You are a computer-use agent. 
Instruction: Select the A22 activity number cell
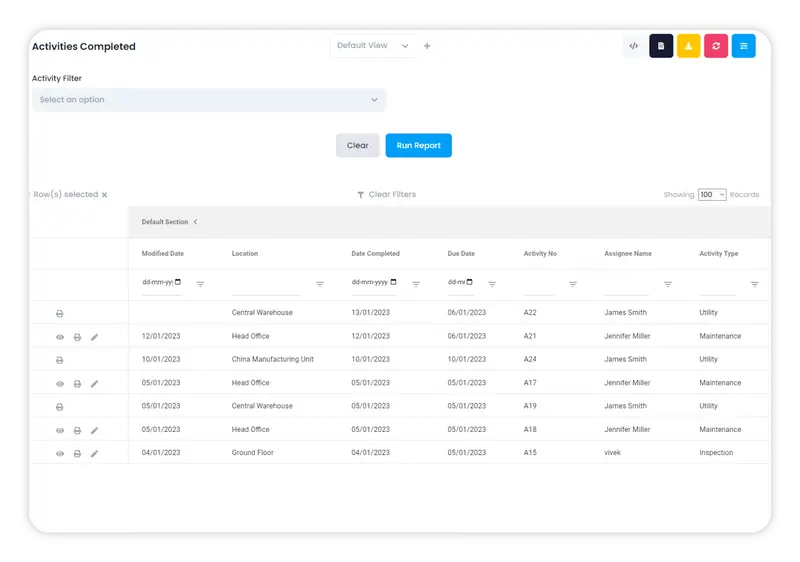pyautogui.click(x=530, y=312)
